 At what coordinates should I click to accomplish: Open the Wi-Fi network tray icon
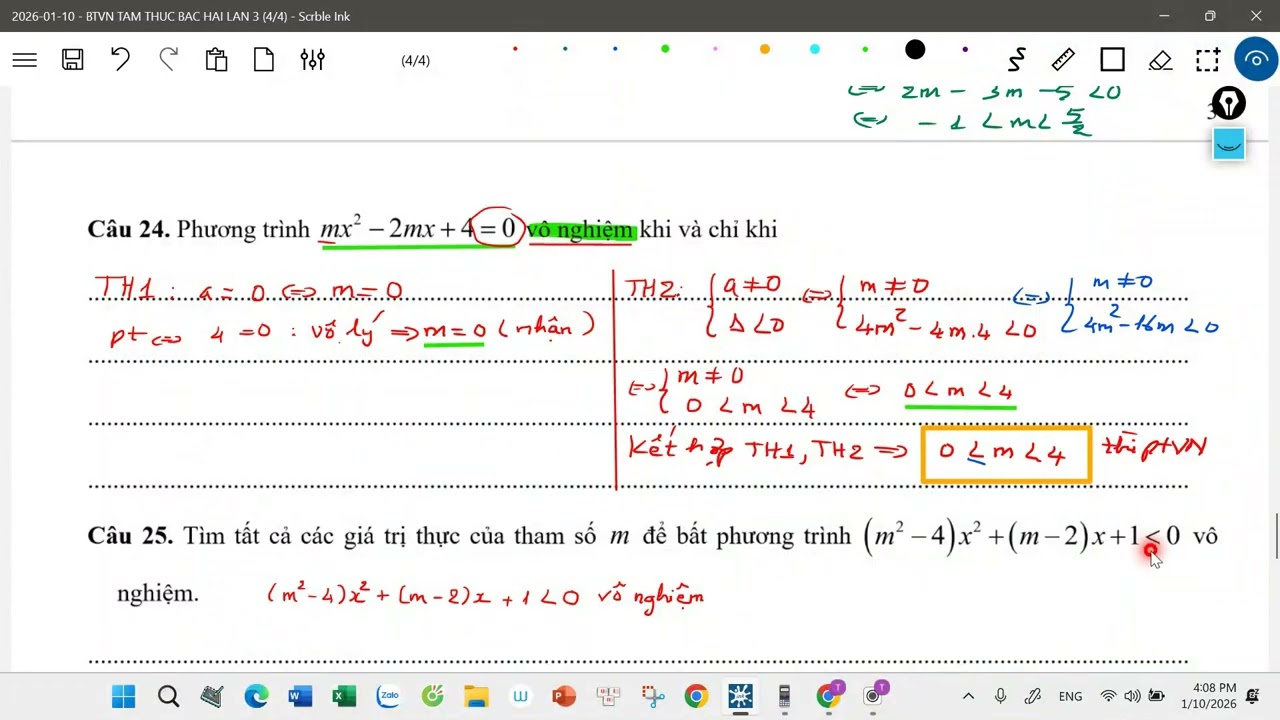pos(1108,696)
